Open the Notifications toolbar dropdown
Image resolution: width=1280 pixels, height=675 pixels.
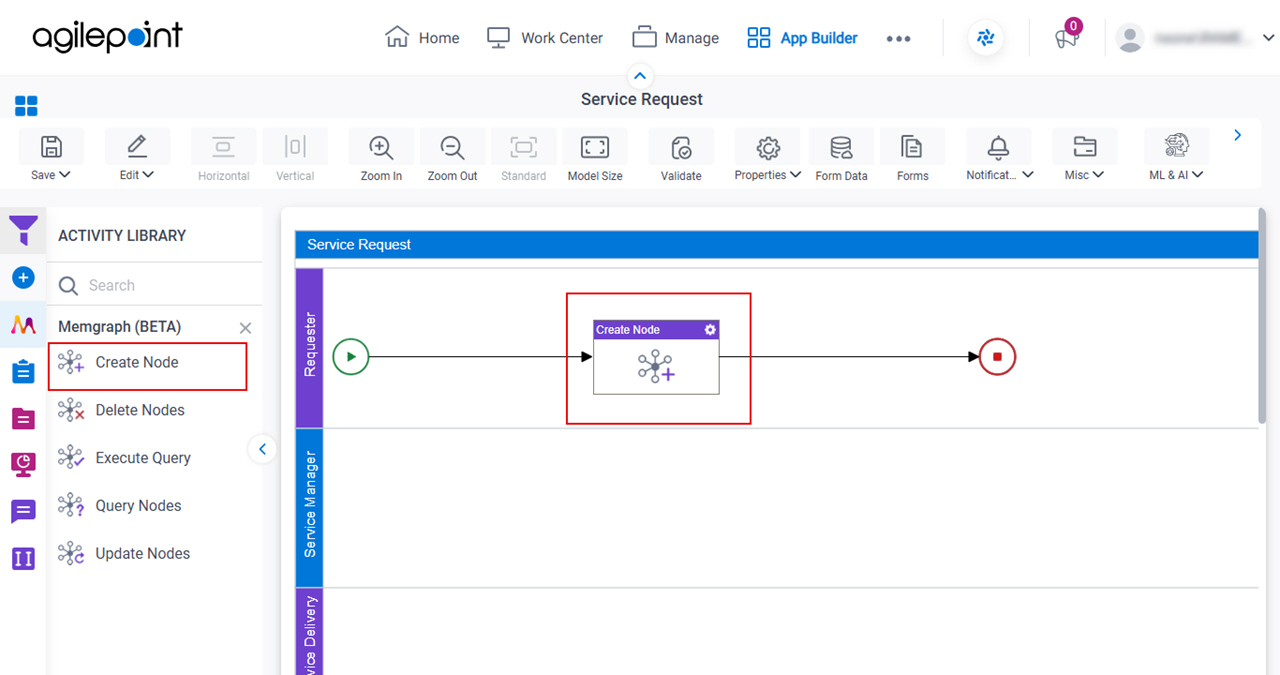click(999, 157)
